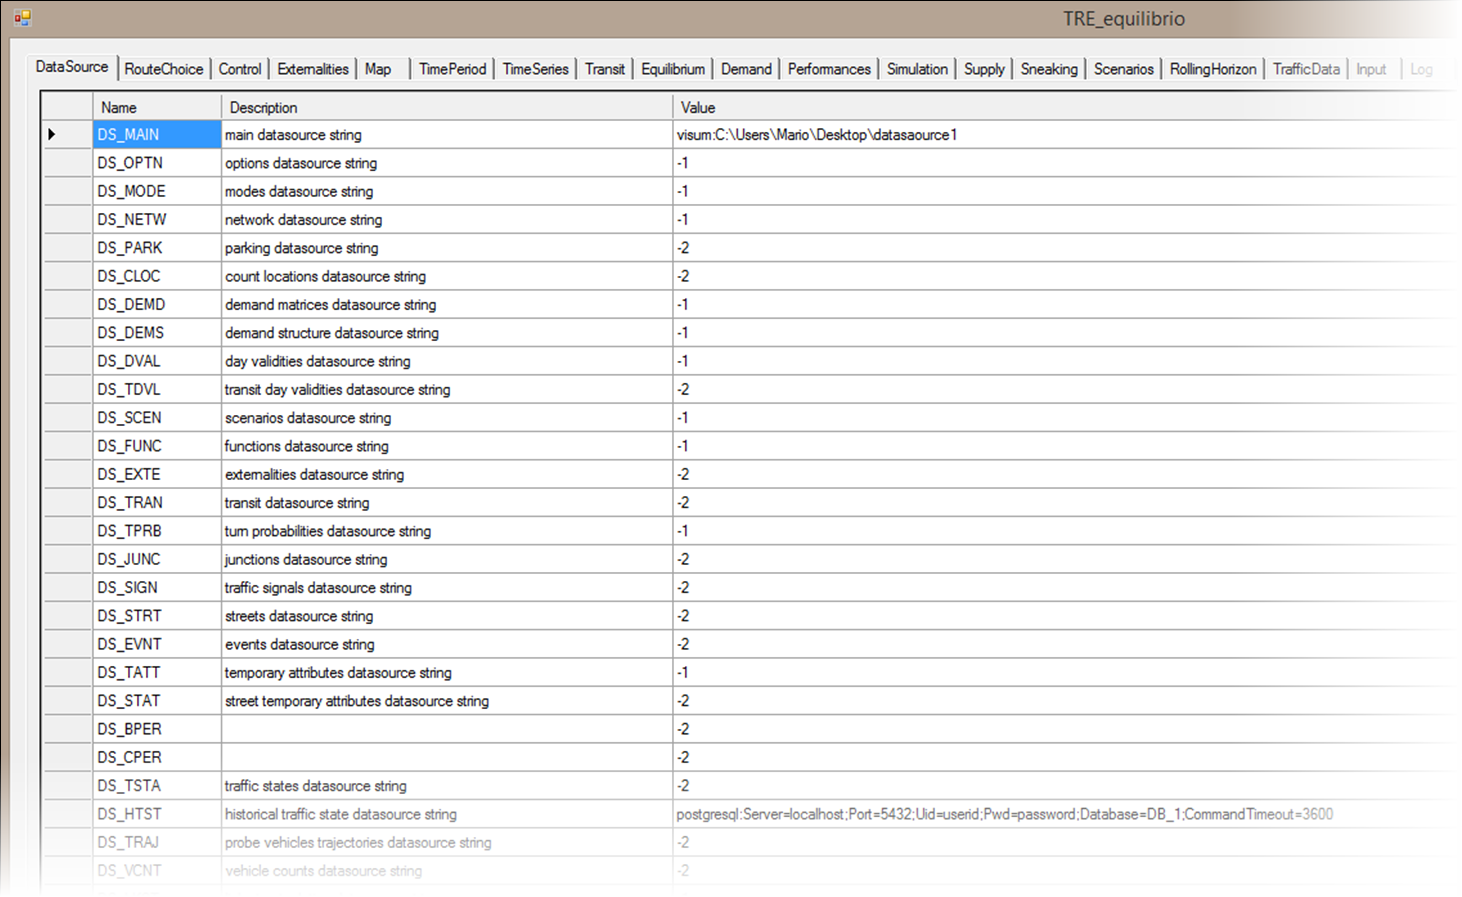Select the row header for DS_JUNC

[x=66, y=560]
